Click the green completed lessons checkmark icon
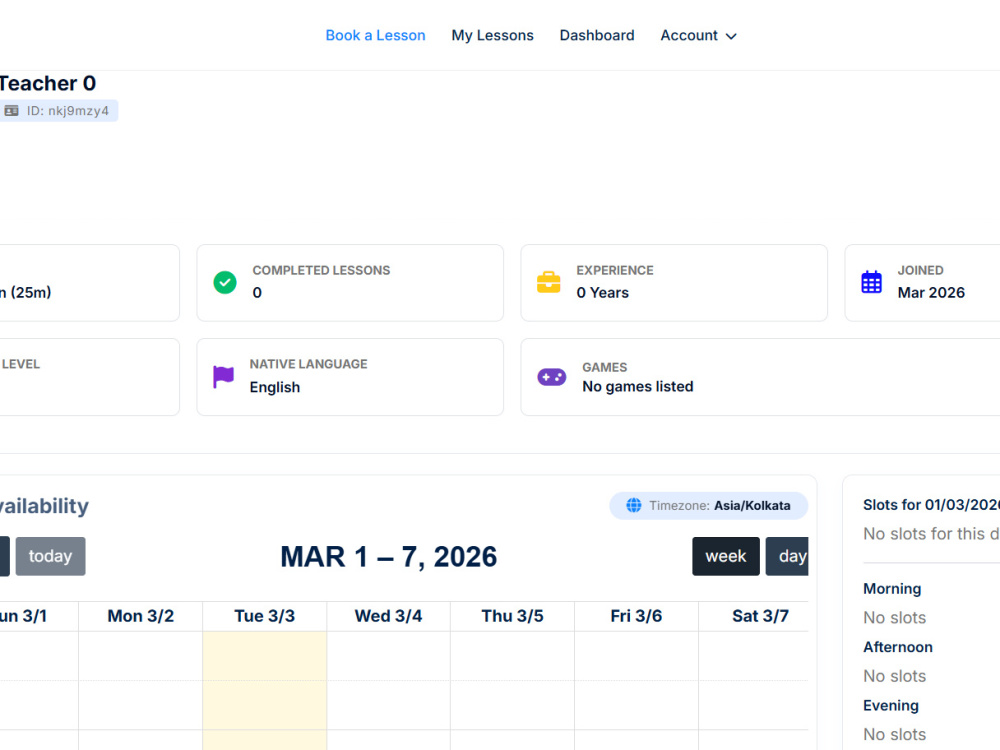The height and width of the screenshot is (750, 1000). [224, 282]
